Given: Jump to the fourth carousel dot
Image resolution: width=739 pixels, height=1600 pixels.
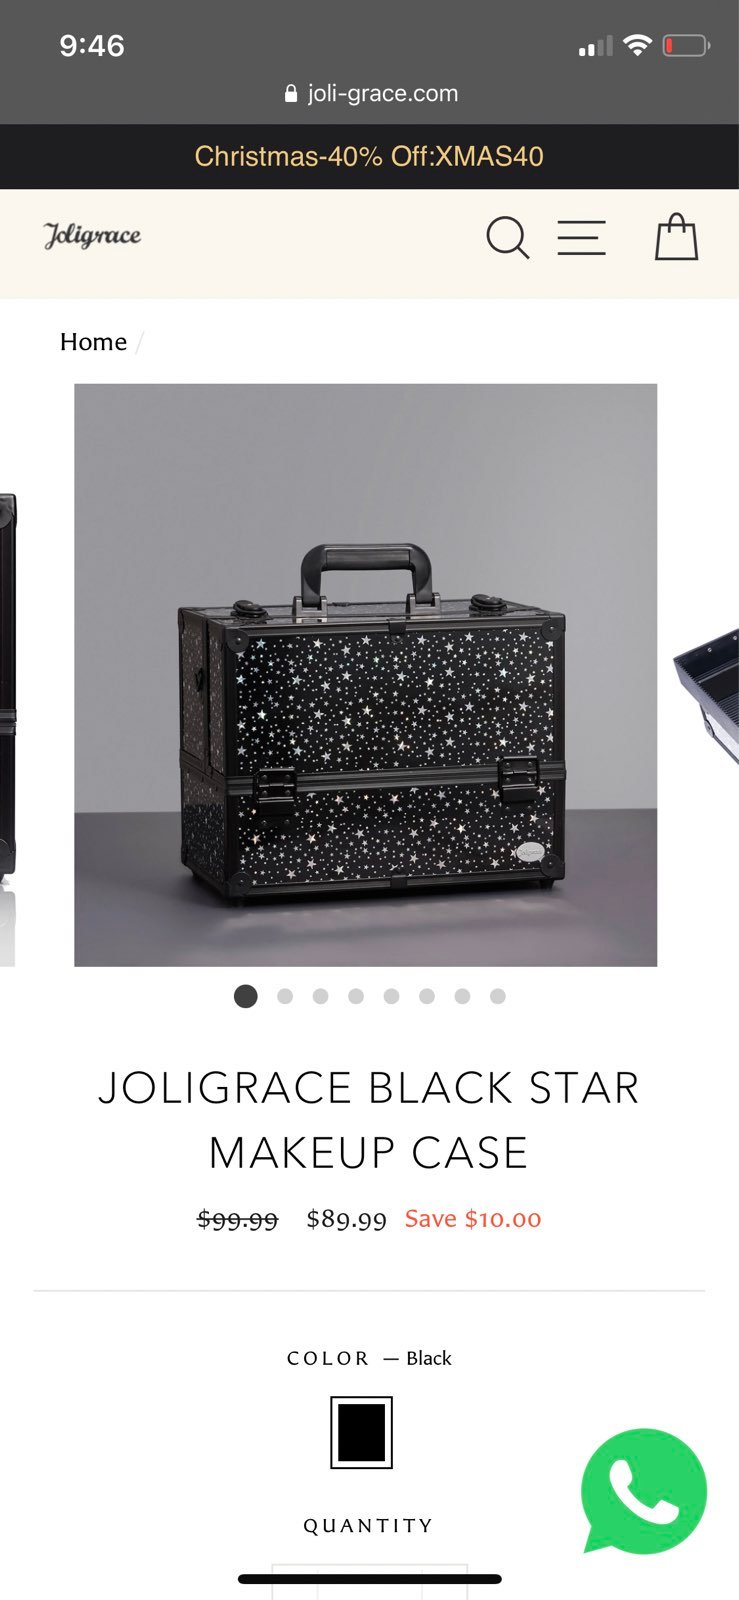Looking at the screenshot, I should click(x=356, y=996).
